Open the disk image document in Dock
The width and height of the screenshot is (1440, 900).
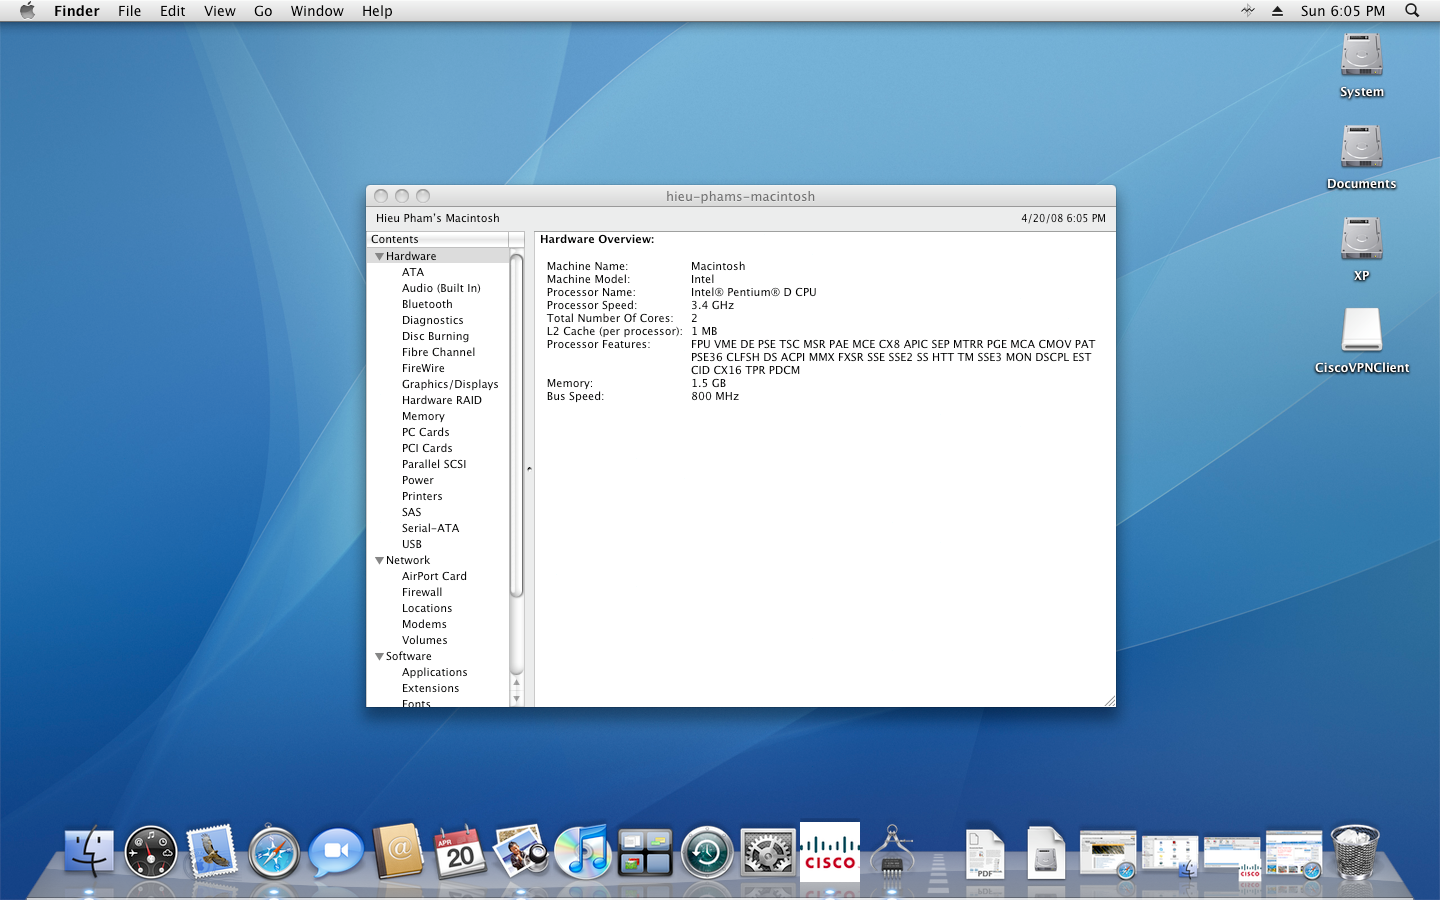(1046, 853)
